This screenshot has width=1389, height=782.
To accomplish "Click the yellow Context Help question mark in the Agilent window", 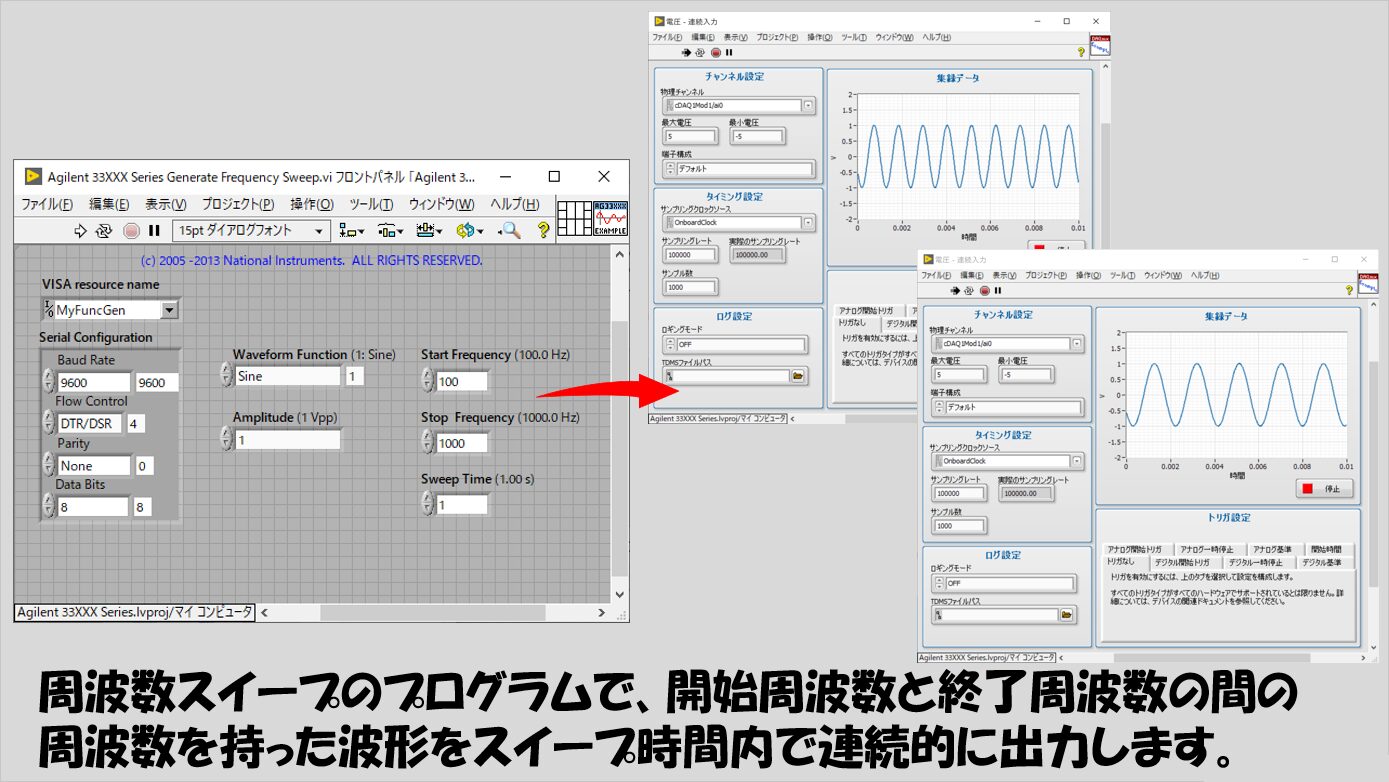I will [544, 231].
